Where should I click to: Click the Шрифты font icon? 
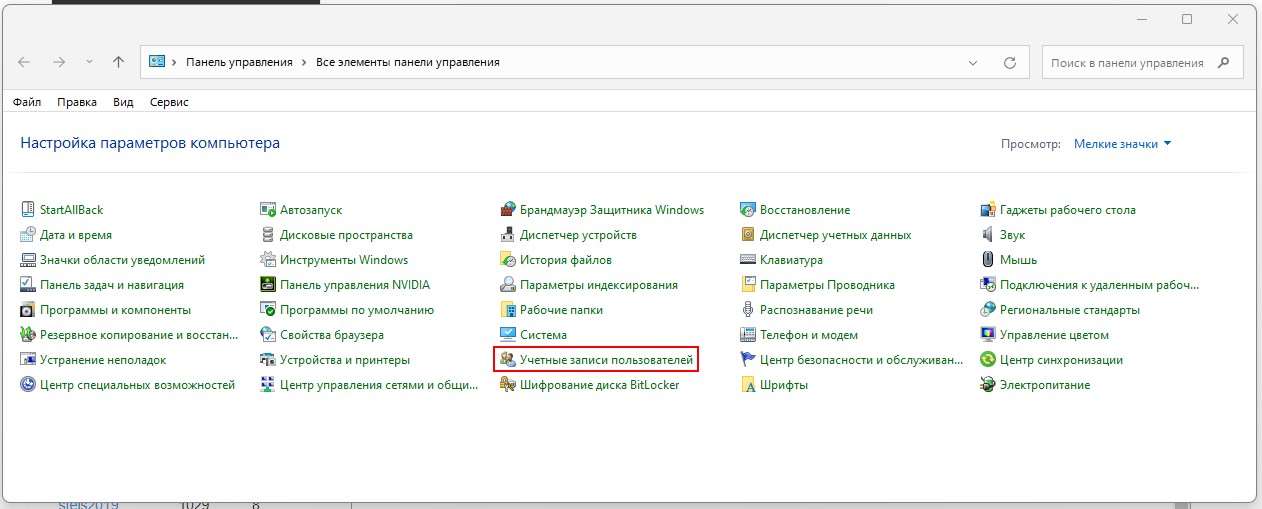pos(748,385)
